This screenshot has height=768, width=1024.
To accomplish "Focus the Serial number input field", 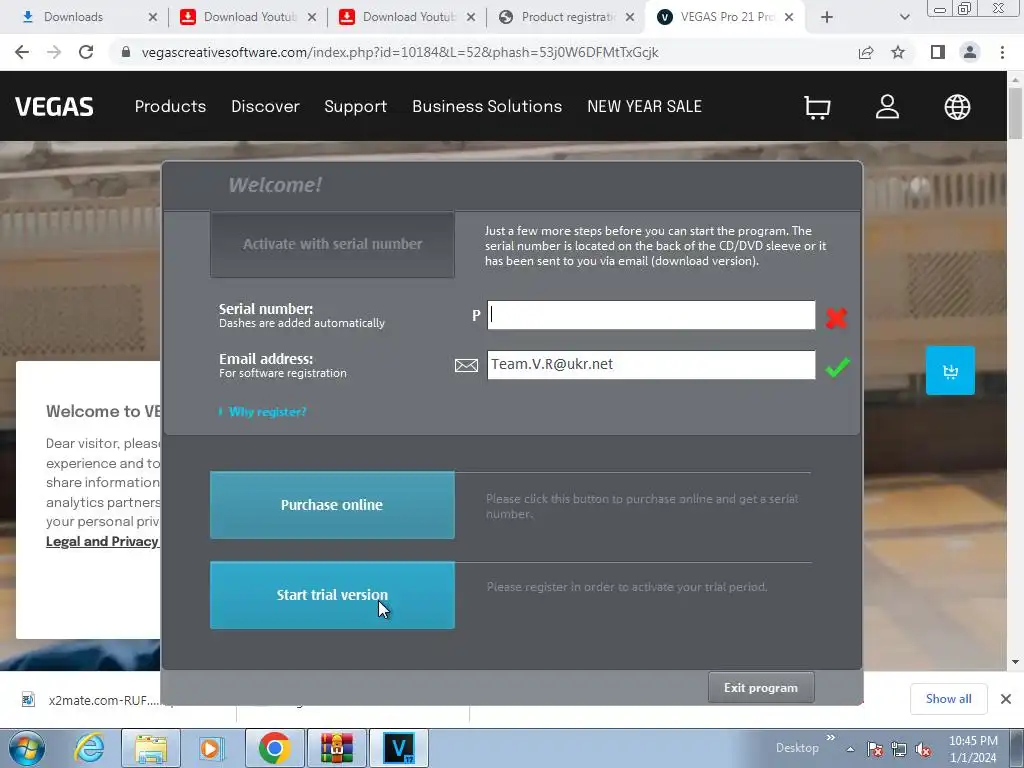I will pyautogui.click(x=651, y=315).
